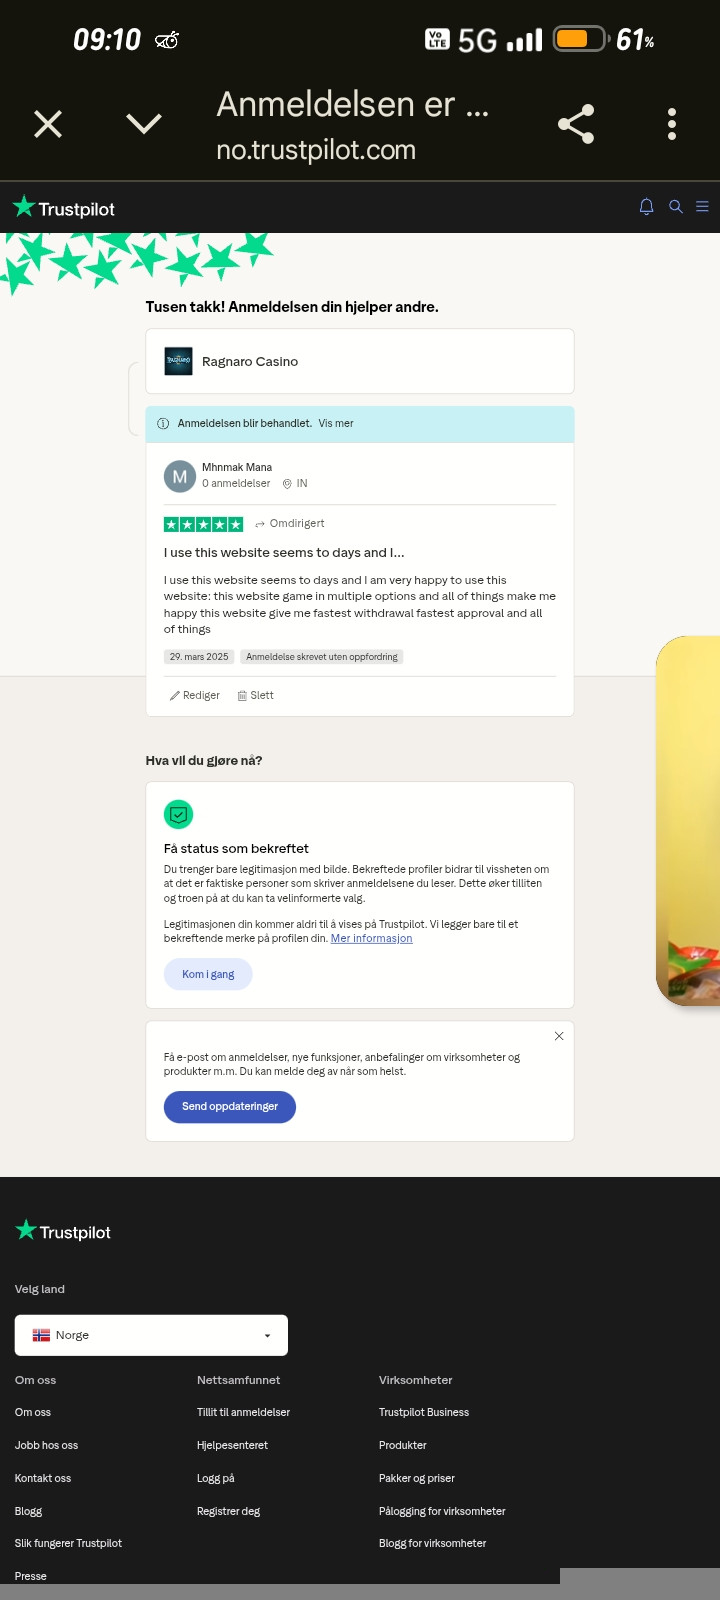Tap the minimize chevron down arrow
Viewport: 720px width, 1600px height.
pos(144,124)
